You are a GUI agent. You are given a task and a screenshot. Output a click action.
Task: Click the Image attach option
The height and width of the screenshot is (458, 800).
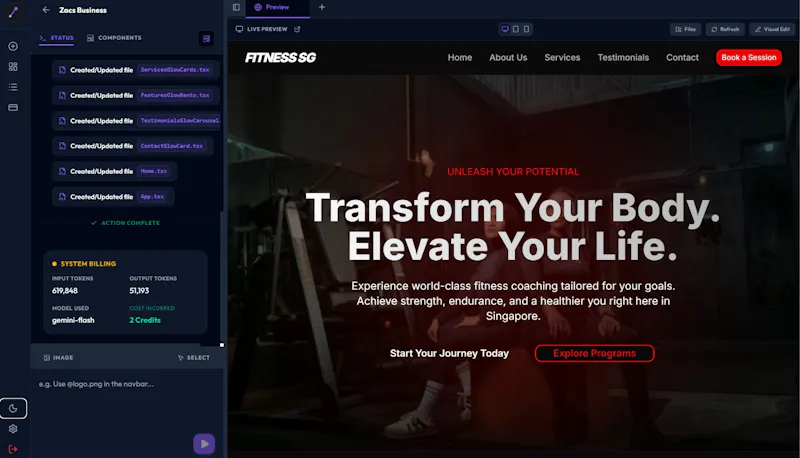(x=58, y=358)
